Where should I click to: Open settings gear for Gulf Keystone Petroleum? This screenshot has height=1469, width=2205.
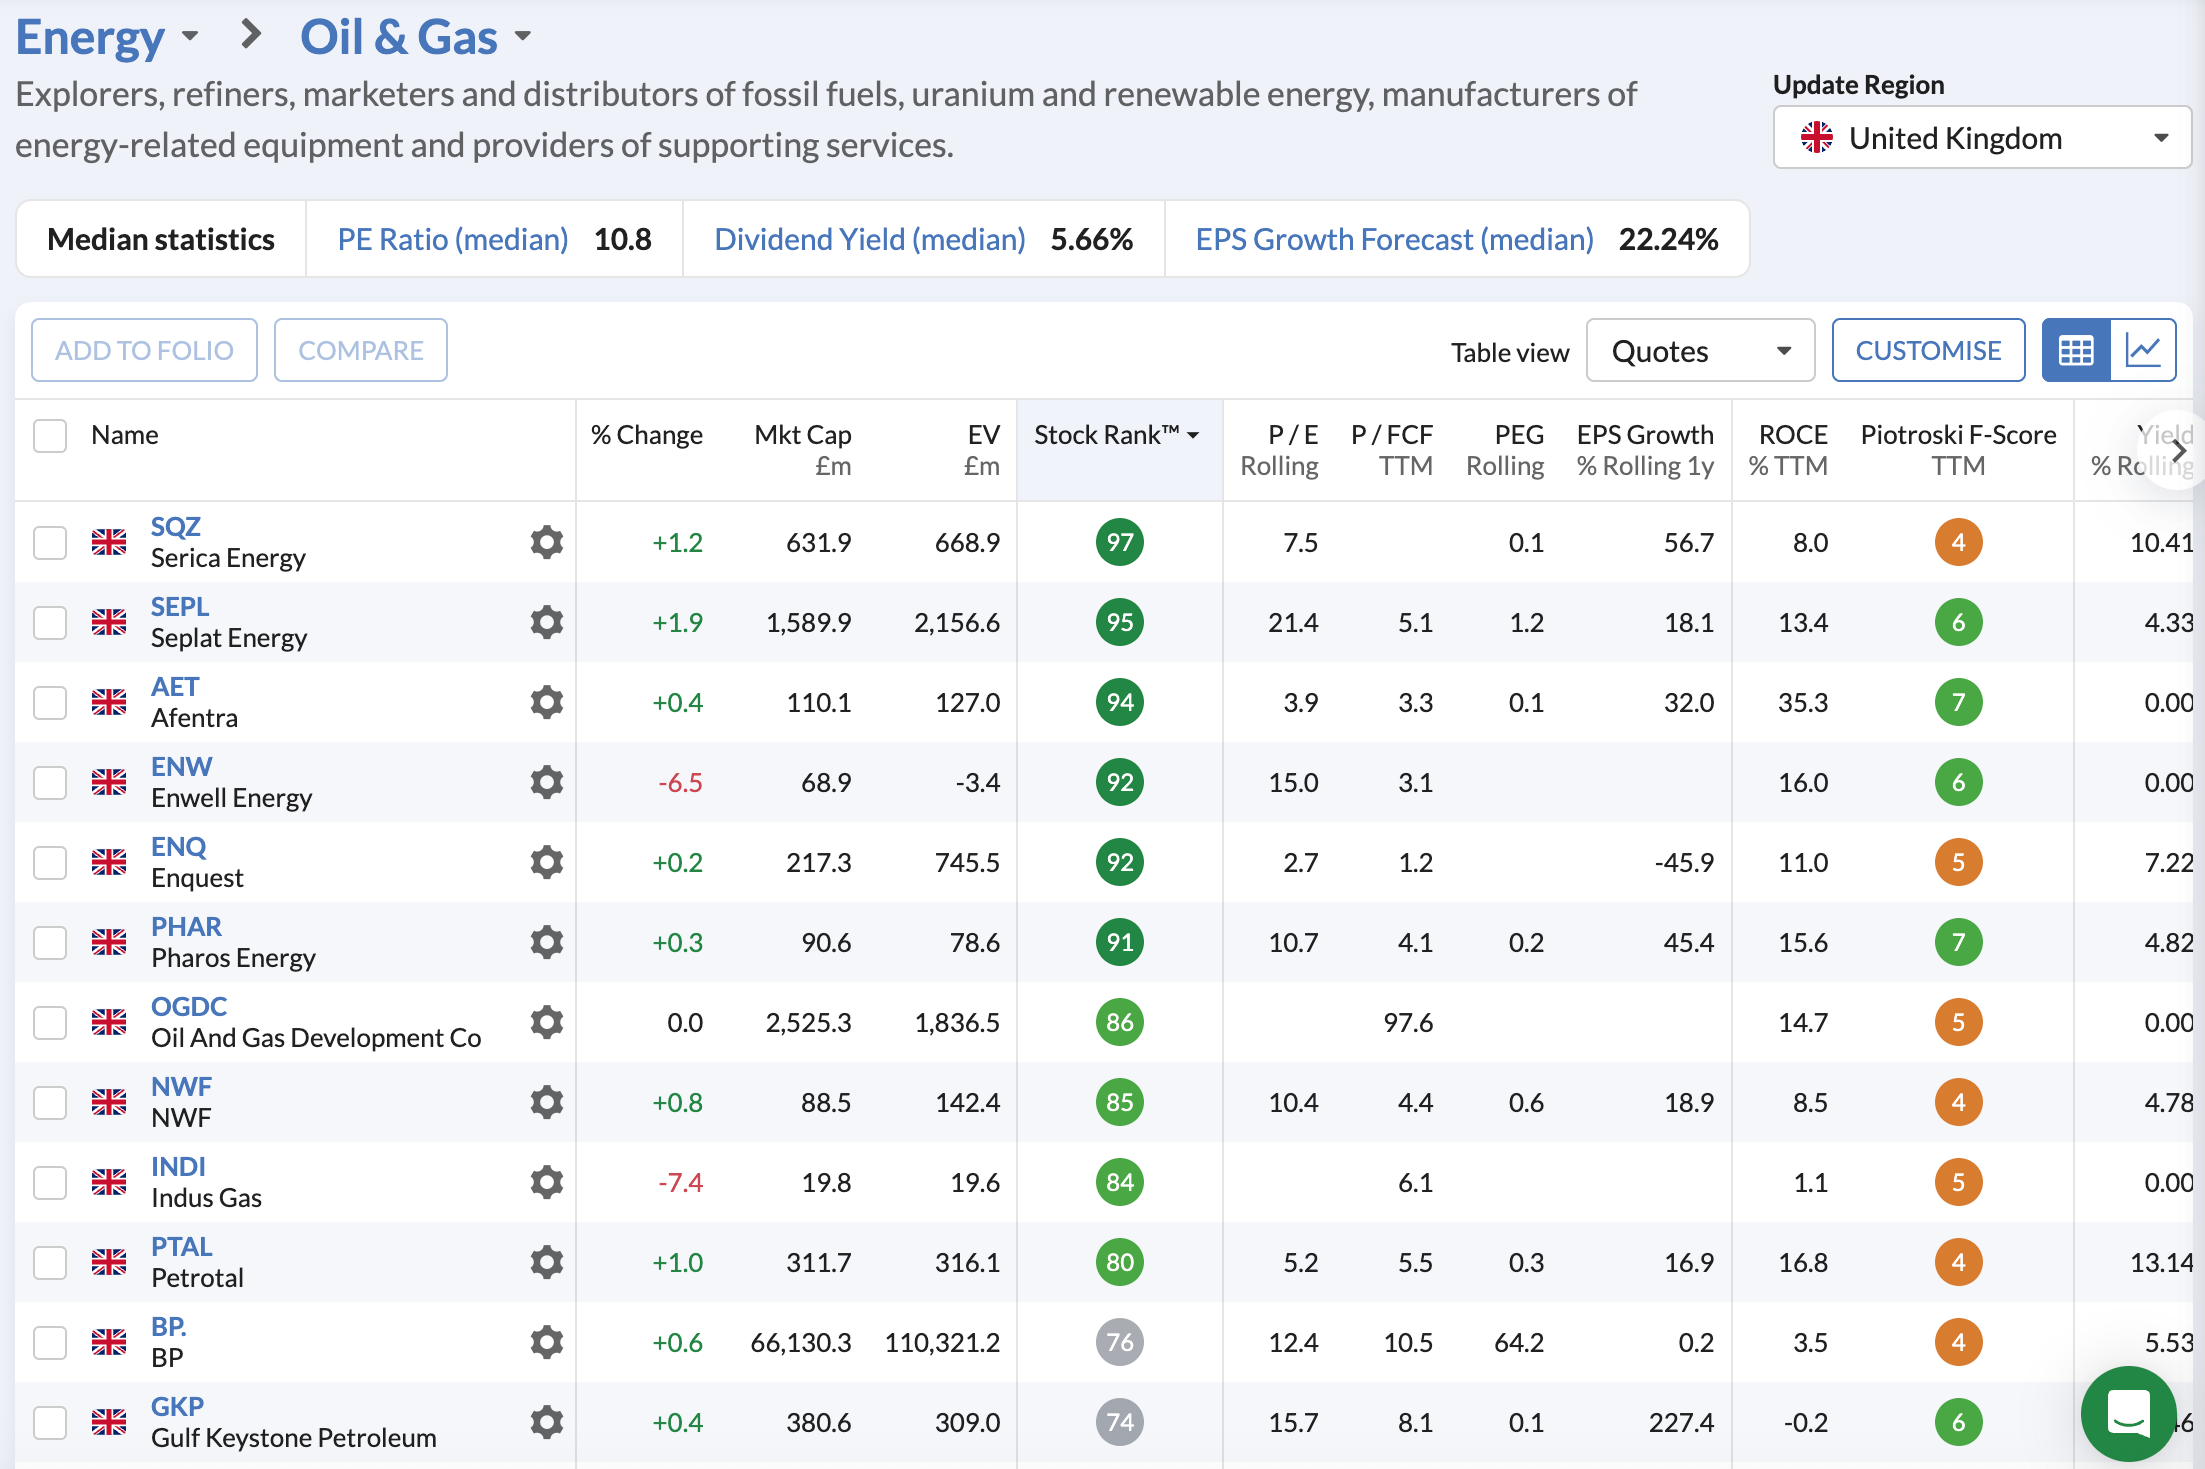(x=546, y=1422)
